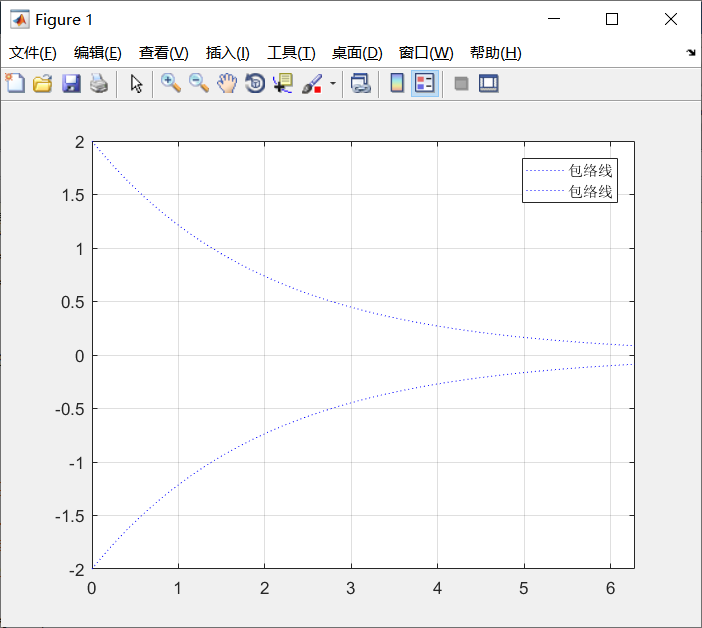Click the x-axis tick label 6

(x=610, y=588)
